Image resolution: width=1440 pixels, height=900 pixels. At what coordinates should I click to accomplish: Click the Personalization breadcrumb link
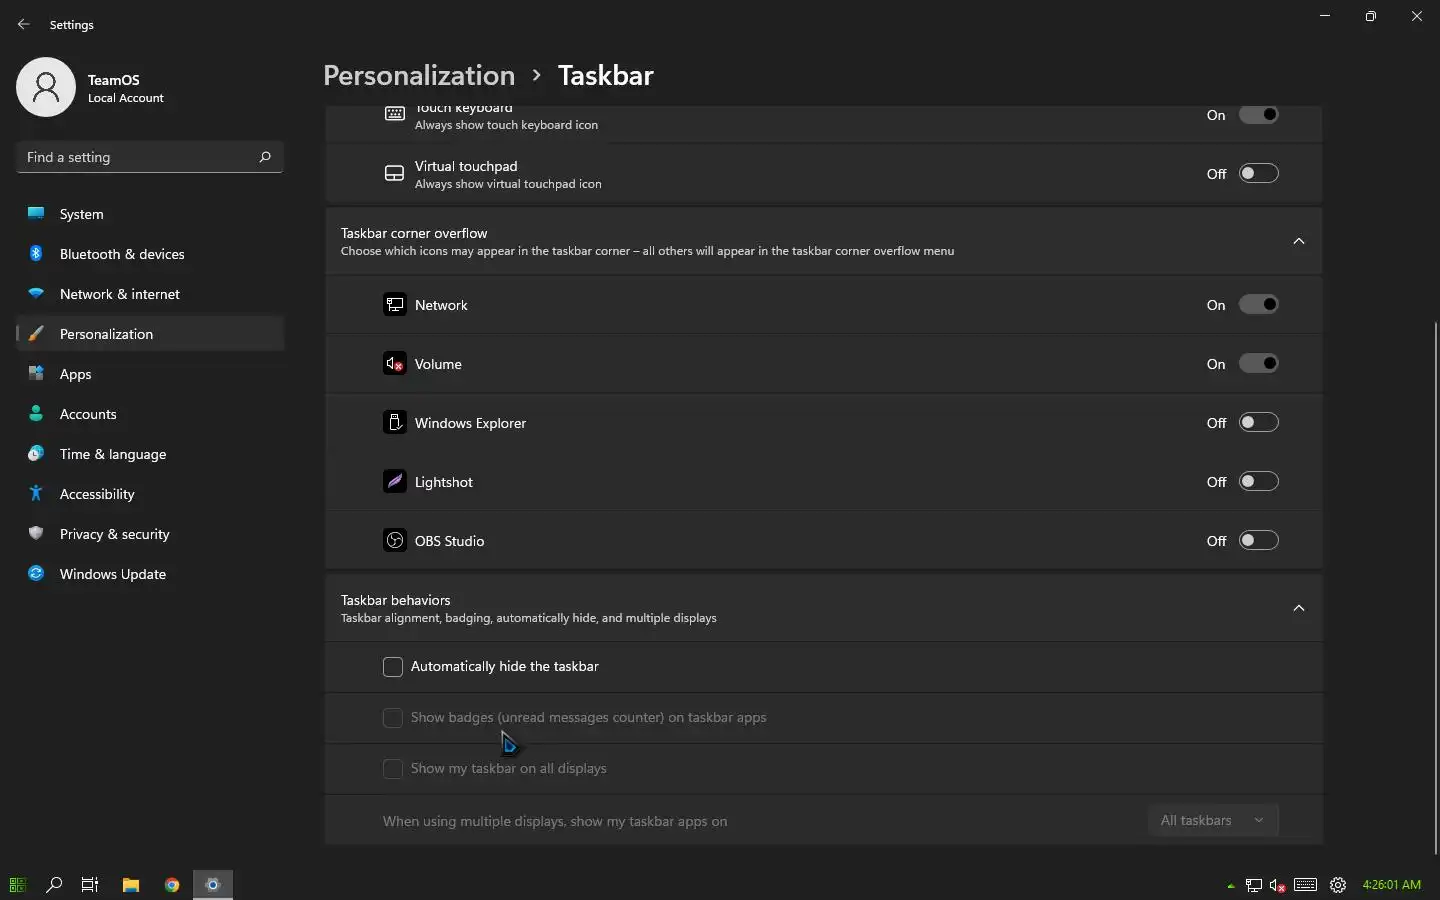(x=419, y=76)
